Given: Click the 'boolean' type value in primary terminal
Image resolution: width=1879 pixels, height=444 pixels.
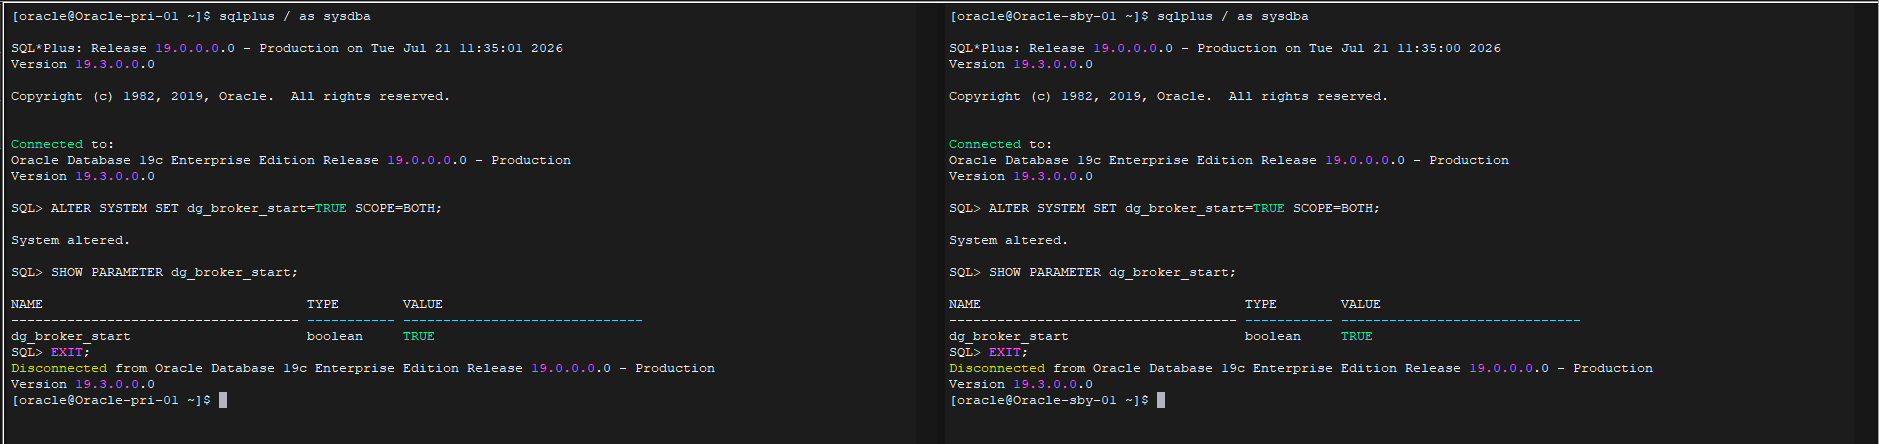Looking at the screenshot, I should click(x=335, y=336).
